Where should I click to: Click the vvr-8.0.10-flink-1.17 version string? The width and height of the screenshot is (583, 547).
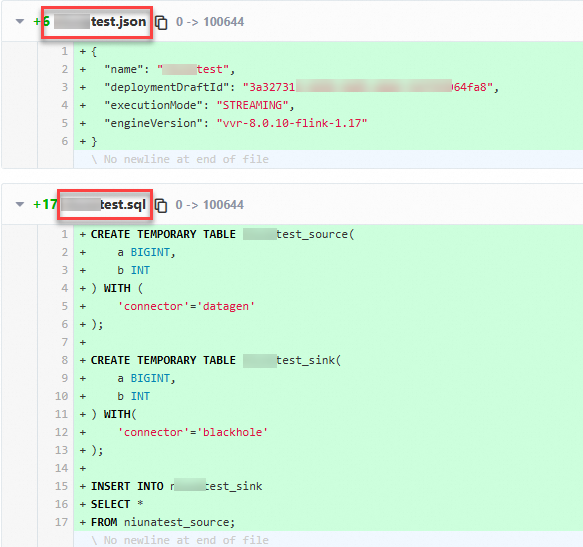[292, 123]
